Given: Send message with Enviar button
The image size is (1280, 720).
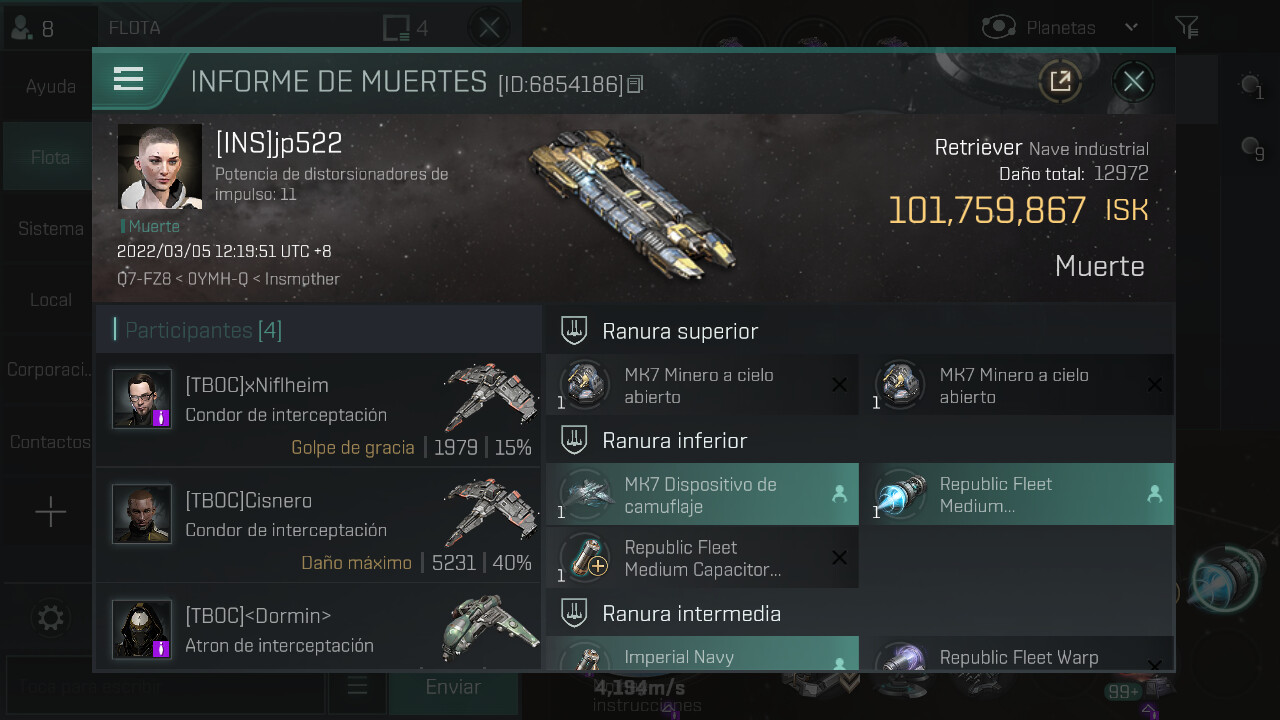Looking at the screenshot, I should [x=453, y=687].
